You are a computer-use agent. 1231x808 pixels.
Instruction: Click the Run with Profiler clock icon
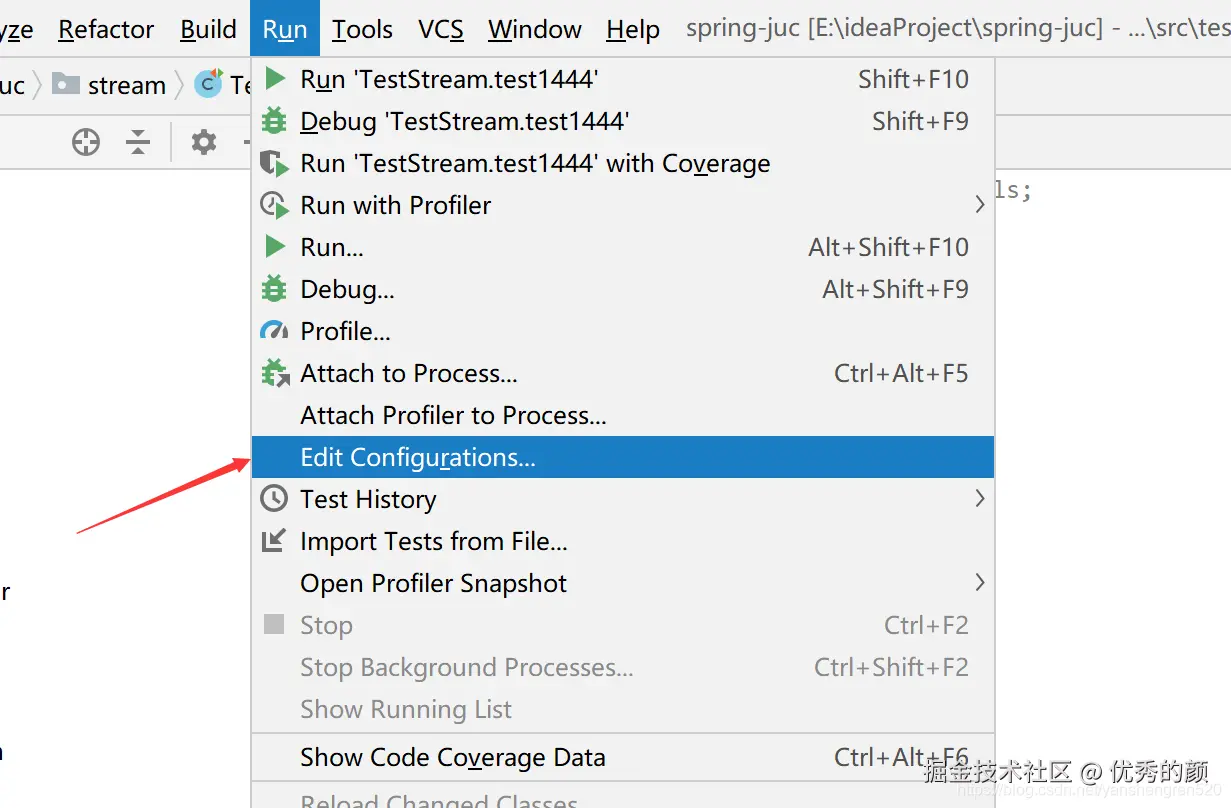tap(274, 205)
